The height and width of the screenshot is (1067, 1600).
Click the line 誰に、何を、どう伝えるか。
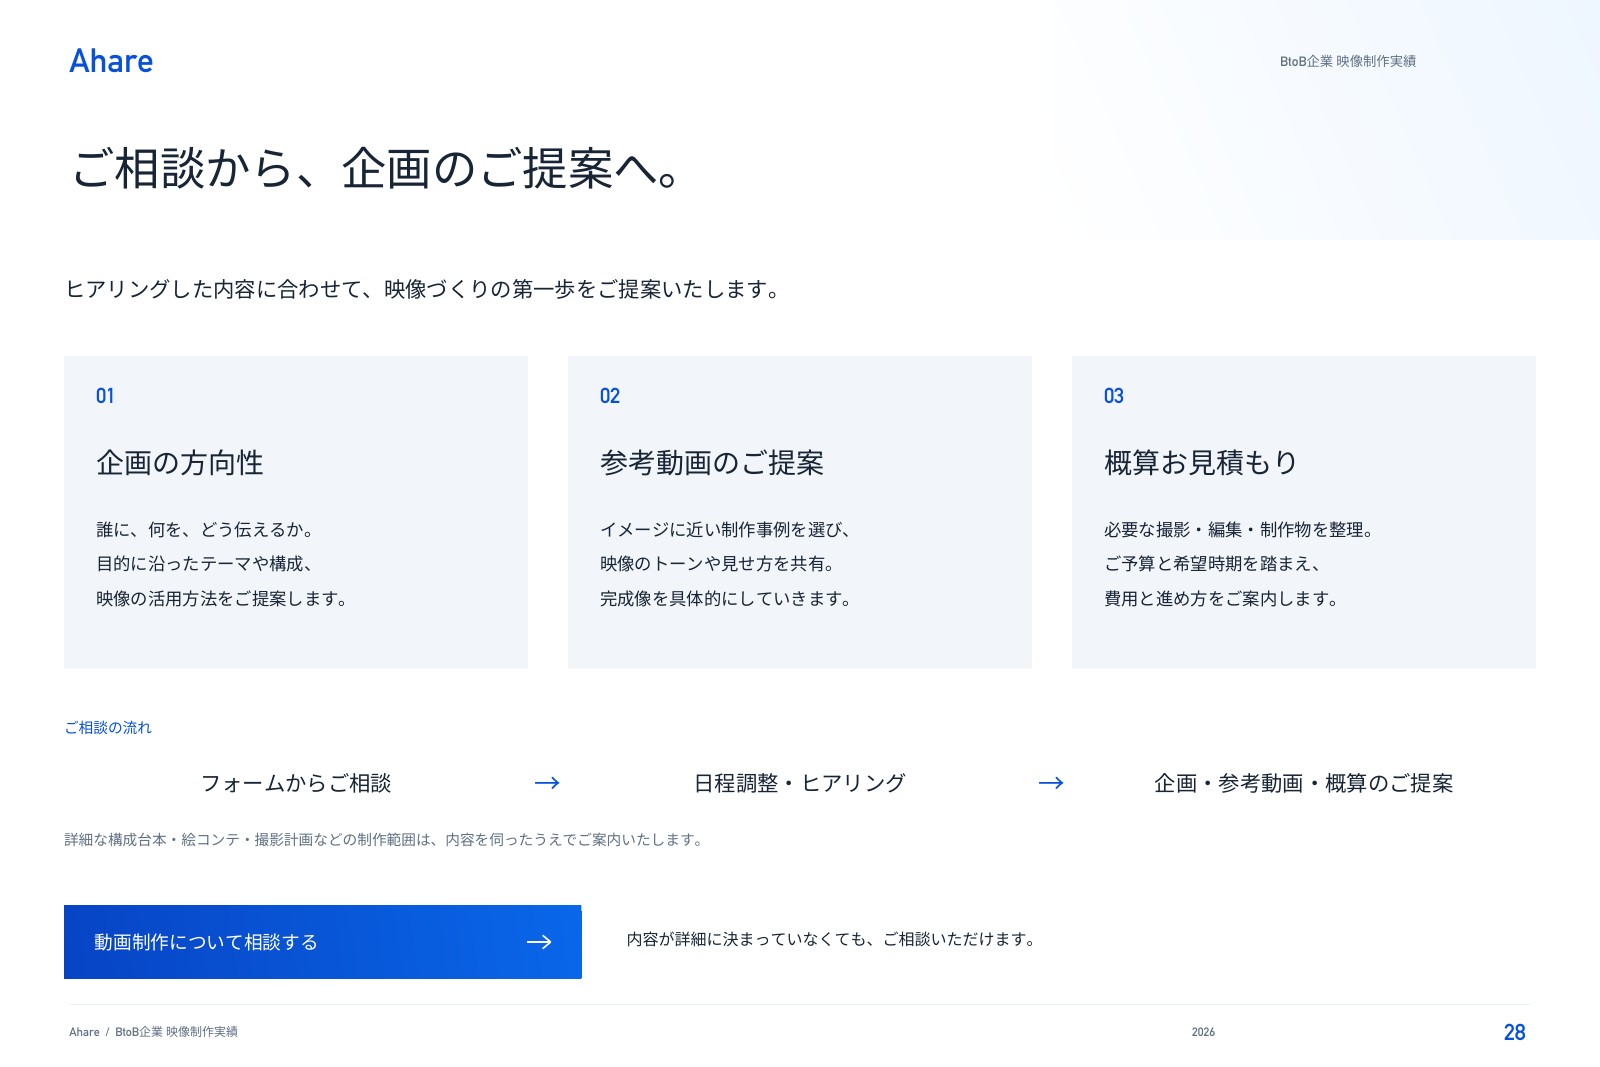tap(205, 530)
